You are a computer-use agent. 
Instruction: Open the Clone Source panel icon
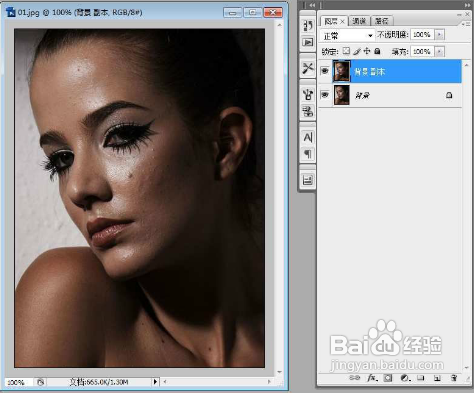308,111
